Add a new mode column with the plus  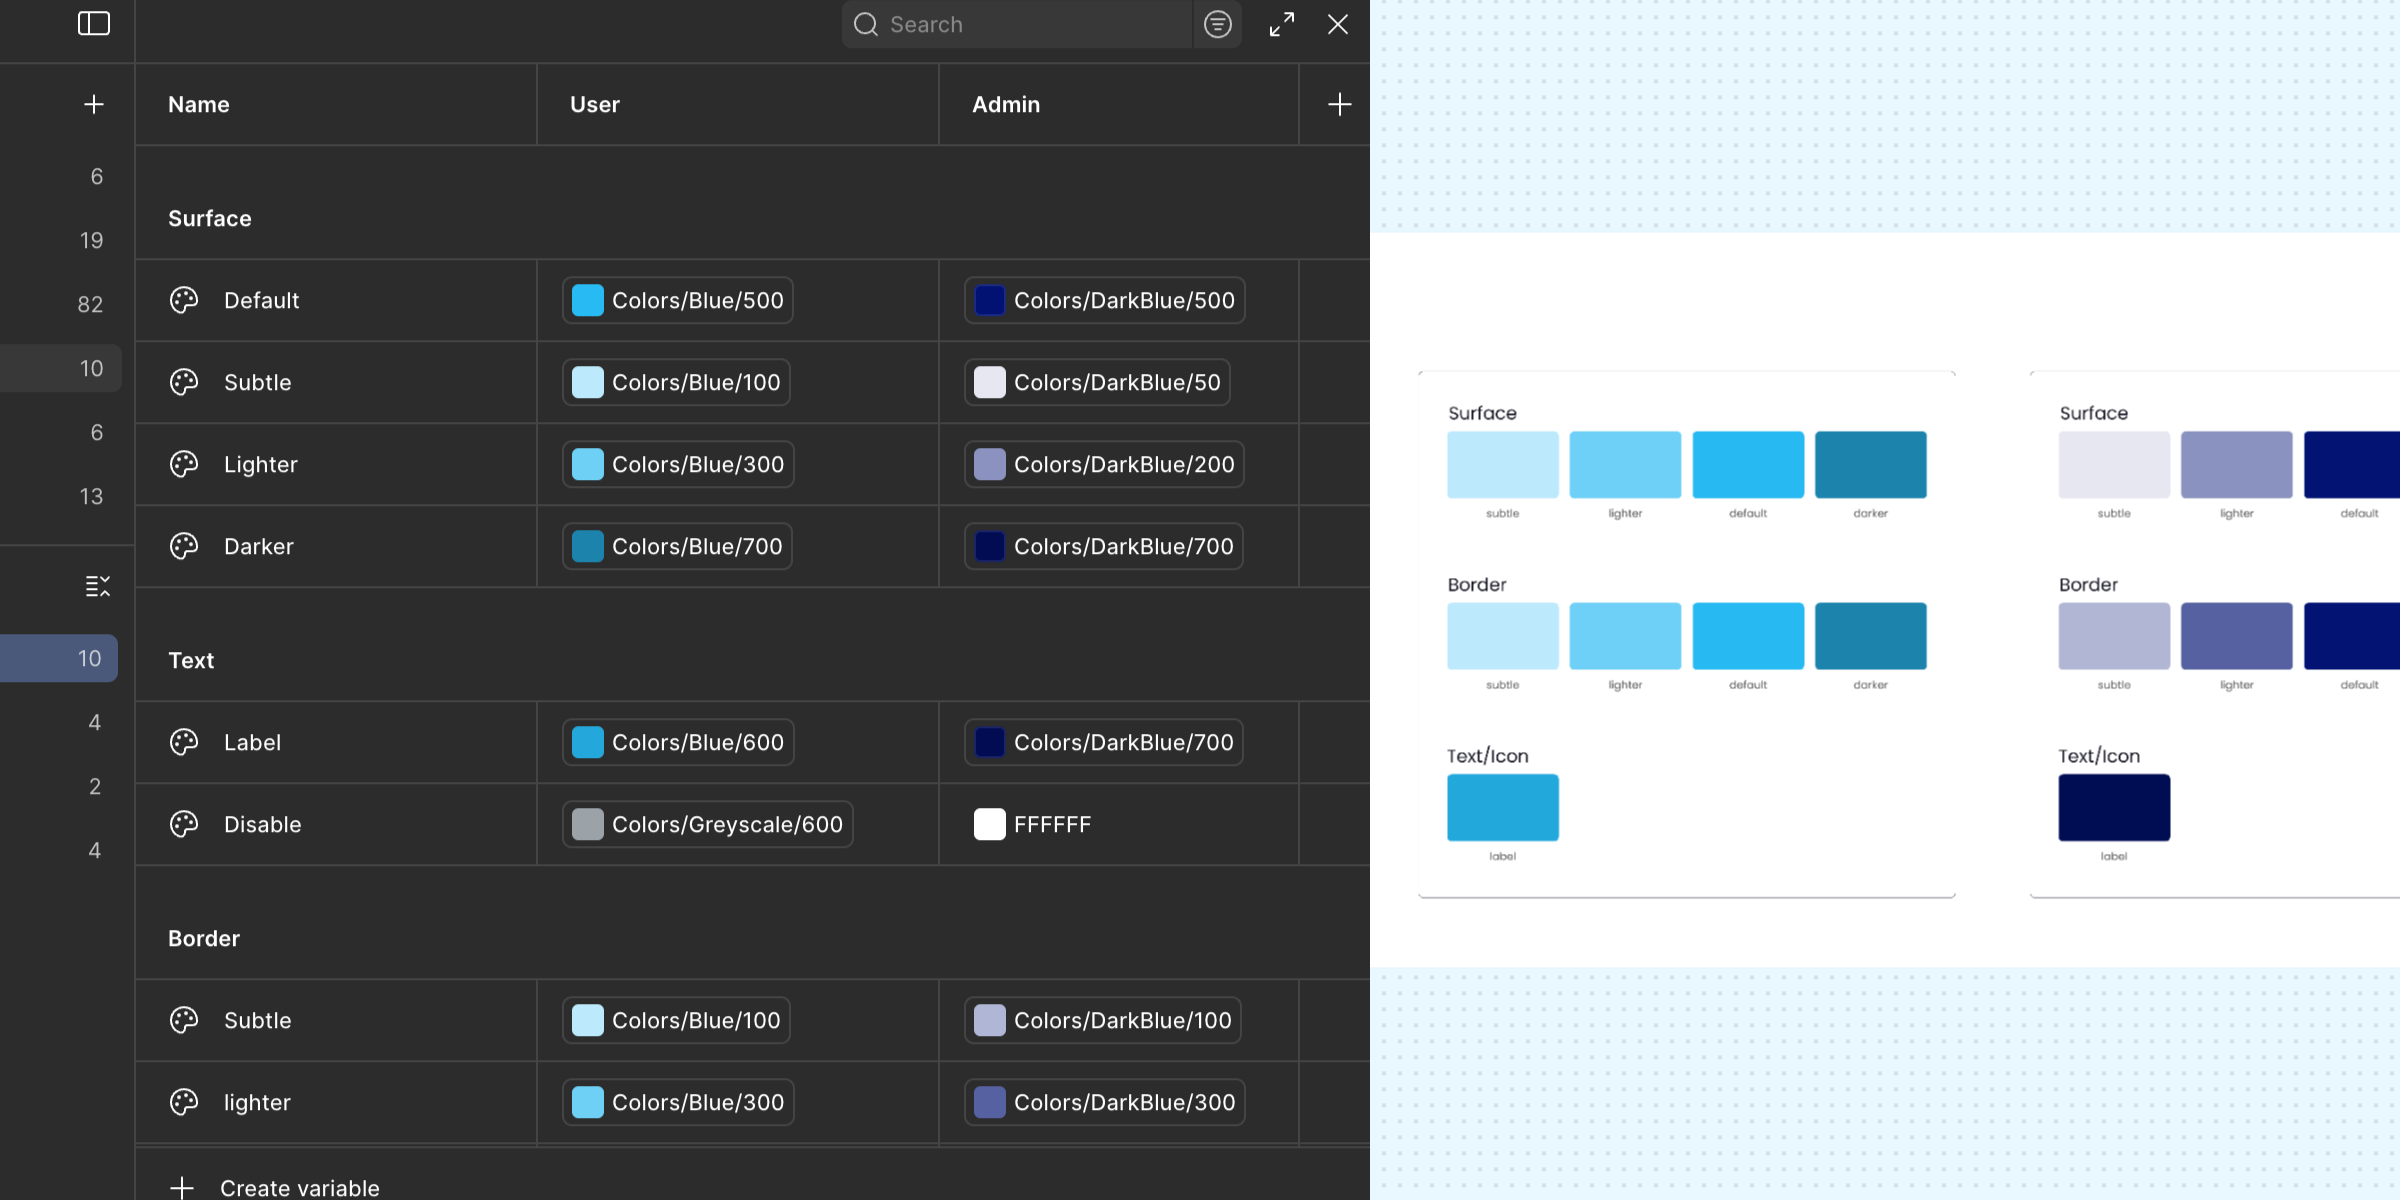1339,104
